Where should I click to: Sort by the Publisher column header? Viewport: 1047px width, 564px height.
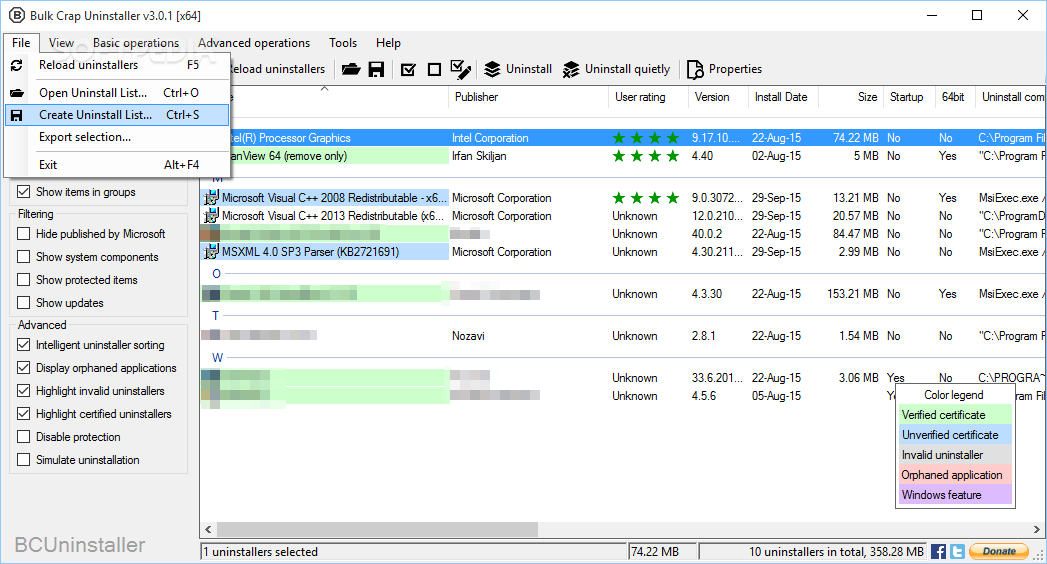coord(528,97)
